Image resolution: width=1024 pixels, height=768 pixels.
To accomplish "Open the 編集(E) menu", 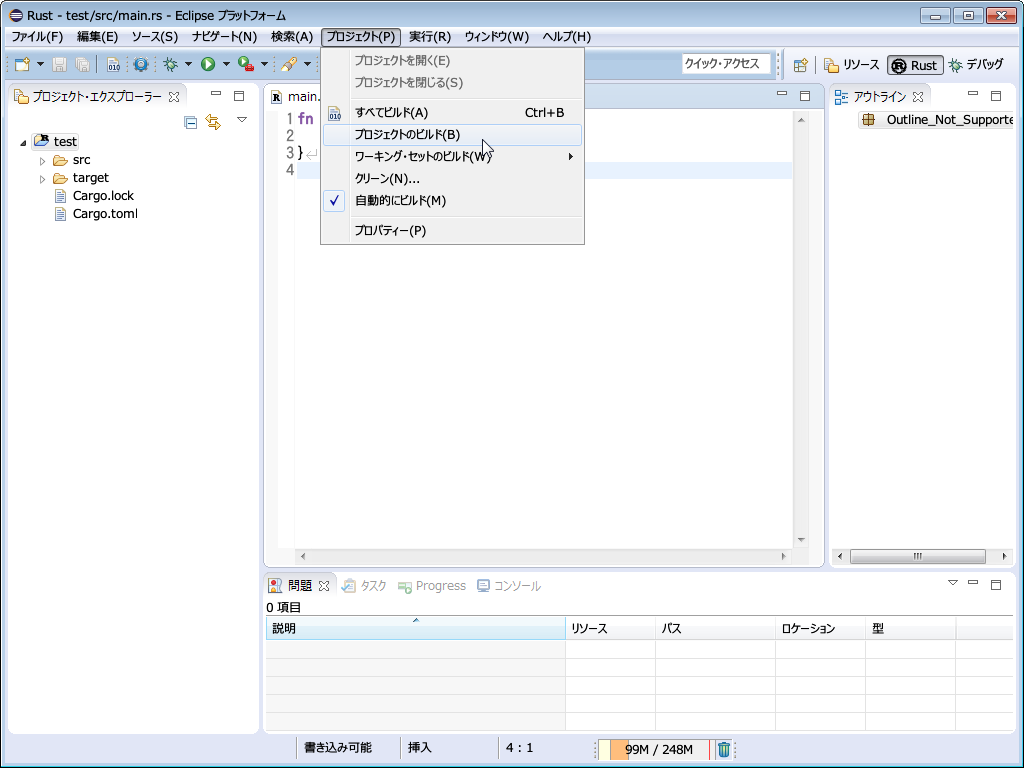I will pyautogui.click(x=97, y=37).
